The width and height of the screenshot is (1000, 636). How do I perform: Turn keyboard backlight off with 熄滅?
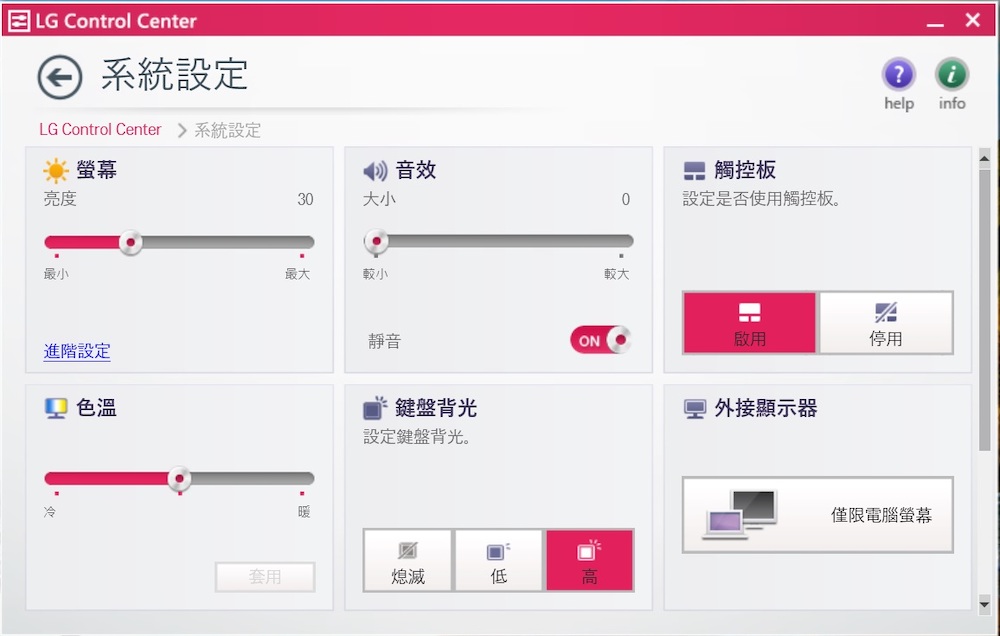[408, 561]
